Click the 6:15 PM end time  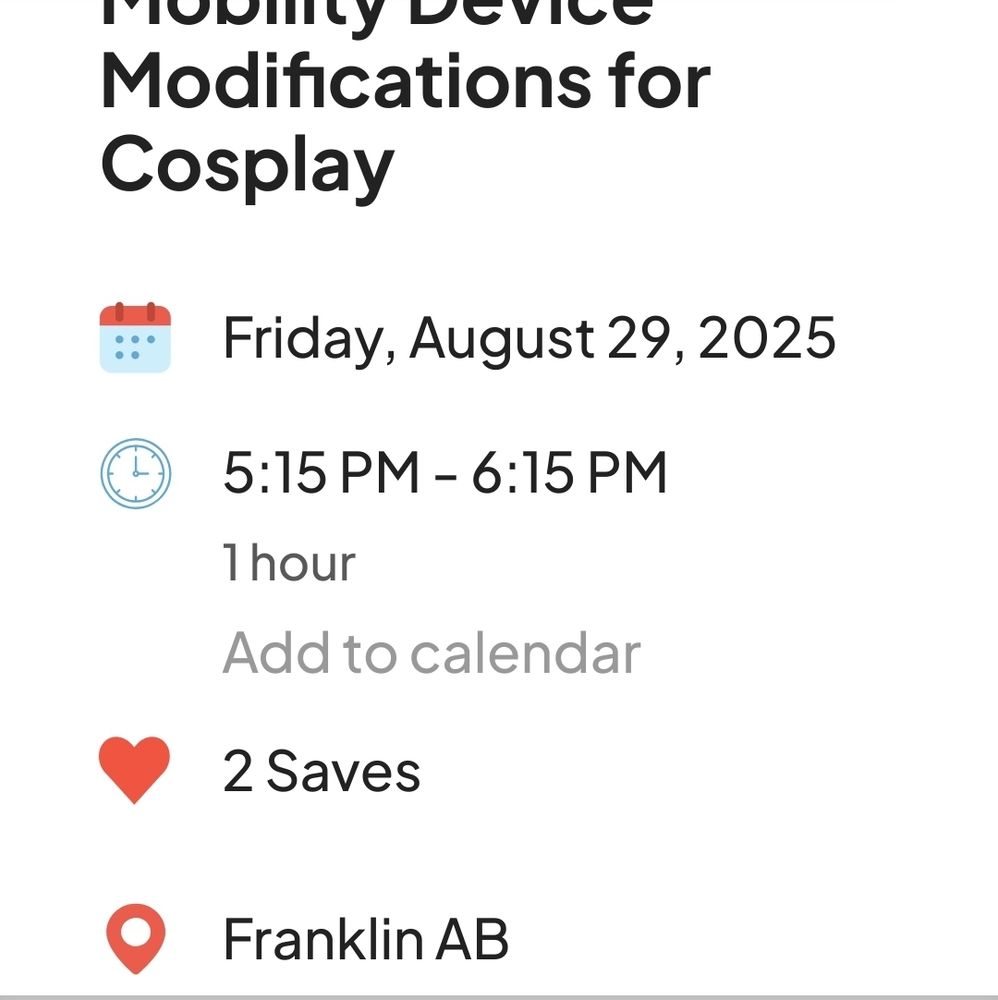569,473
